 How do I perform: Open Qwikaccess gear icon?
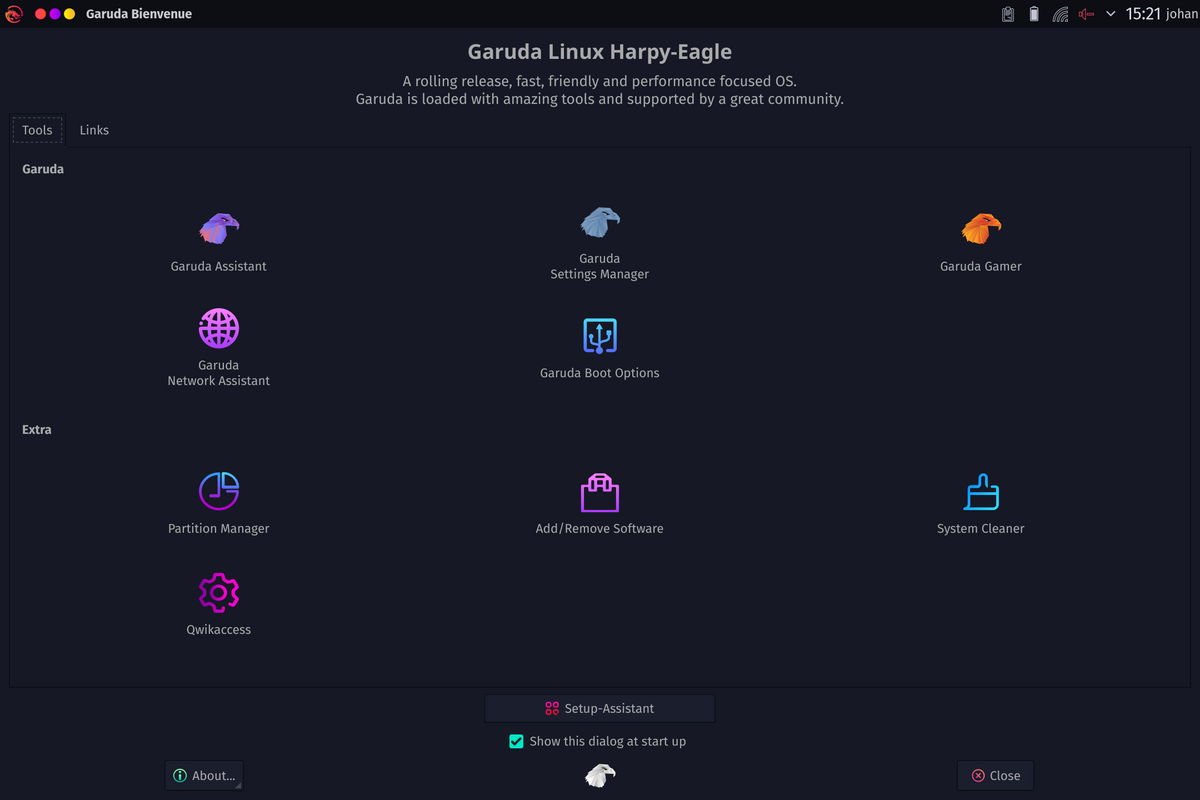tap(219, 593)
